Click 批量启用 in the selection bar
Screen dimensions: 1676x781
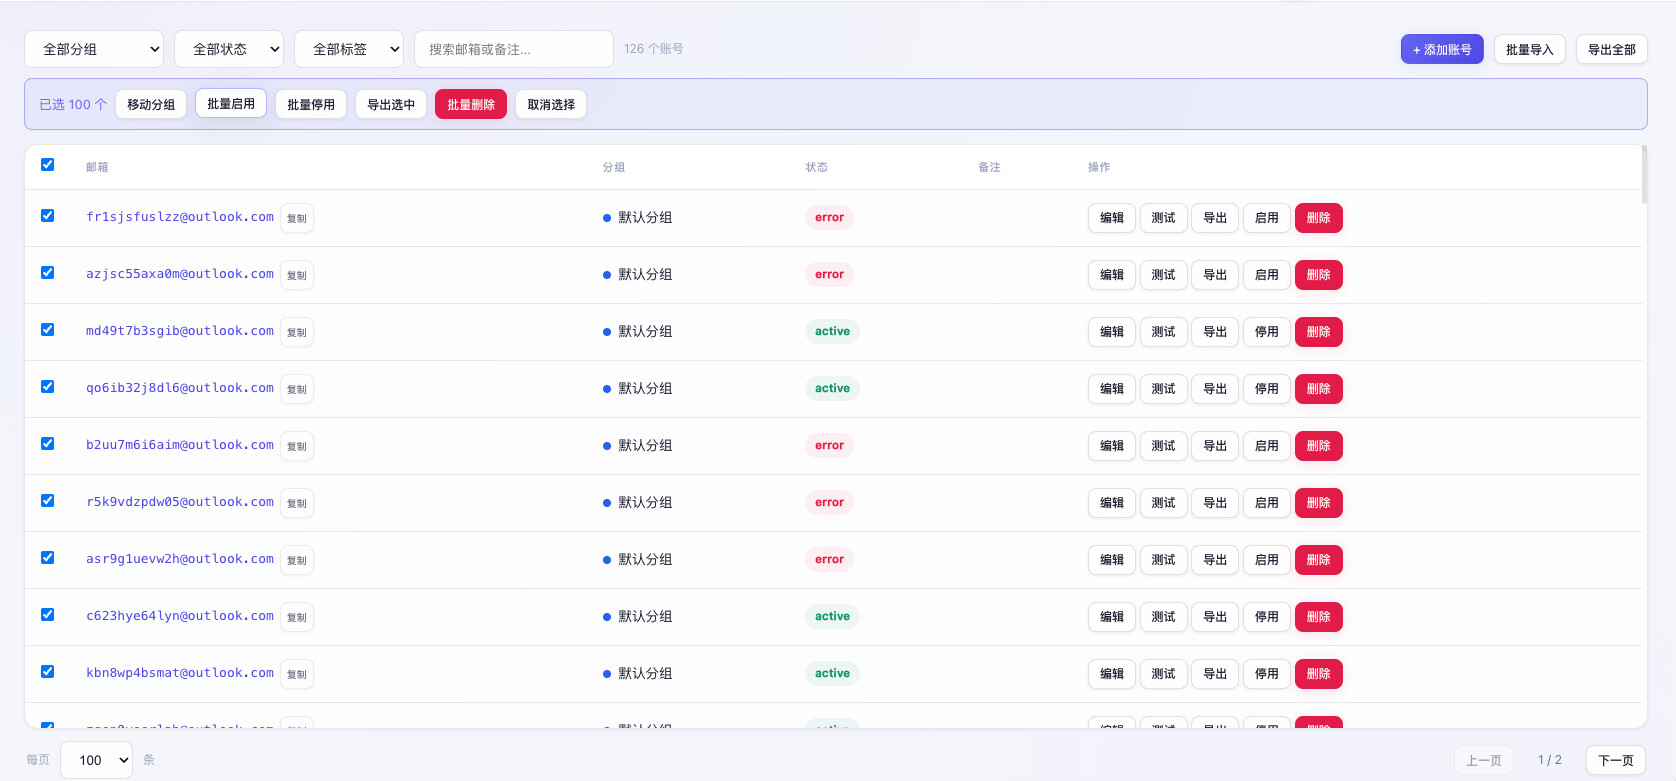click(231, 103)
